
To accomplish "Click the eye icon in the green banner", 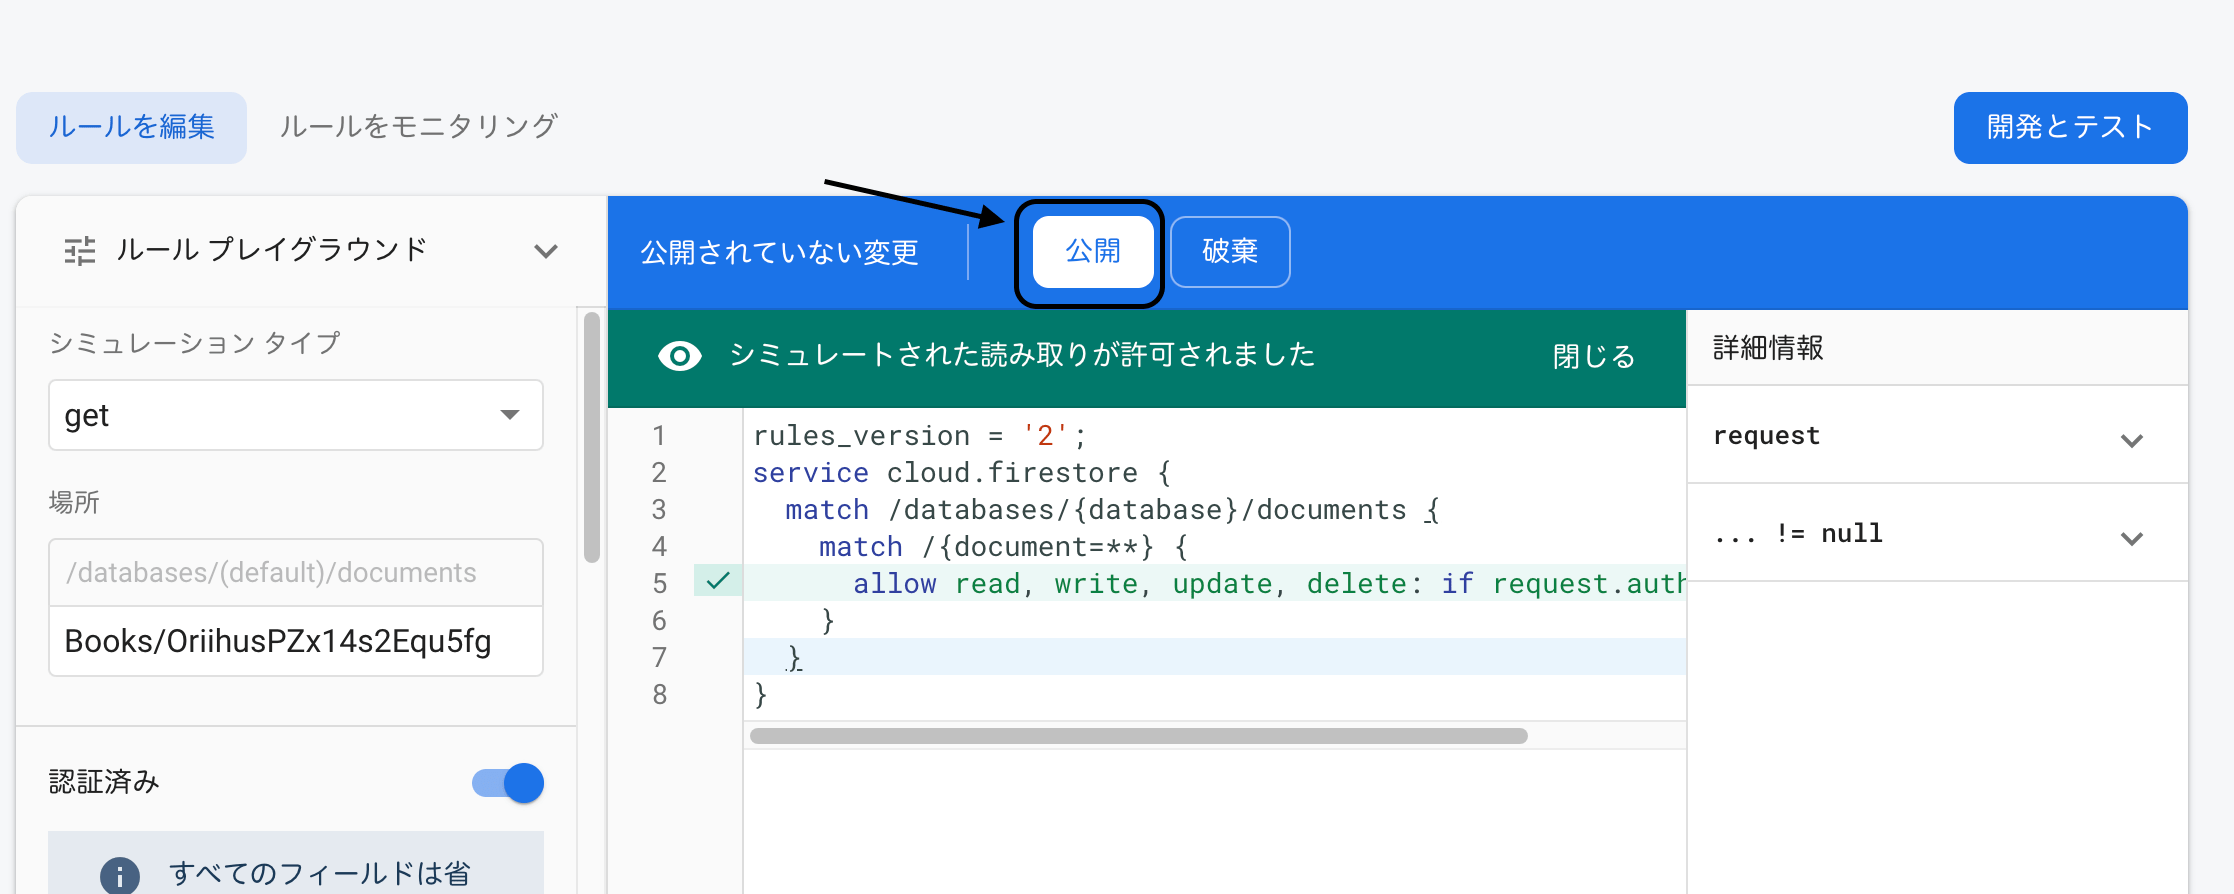I will pyautogui.click(x=680, y=356).
